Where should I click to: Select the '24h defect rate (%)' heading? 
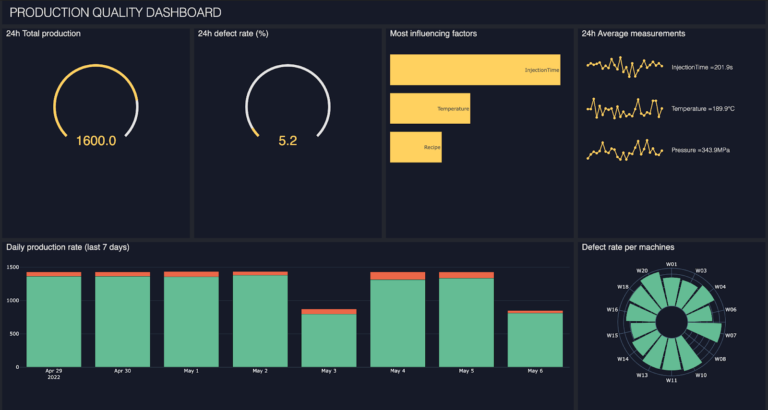click(x=233, y=34)
